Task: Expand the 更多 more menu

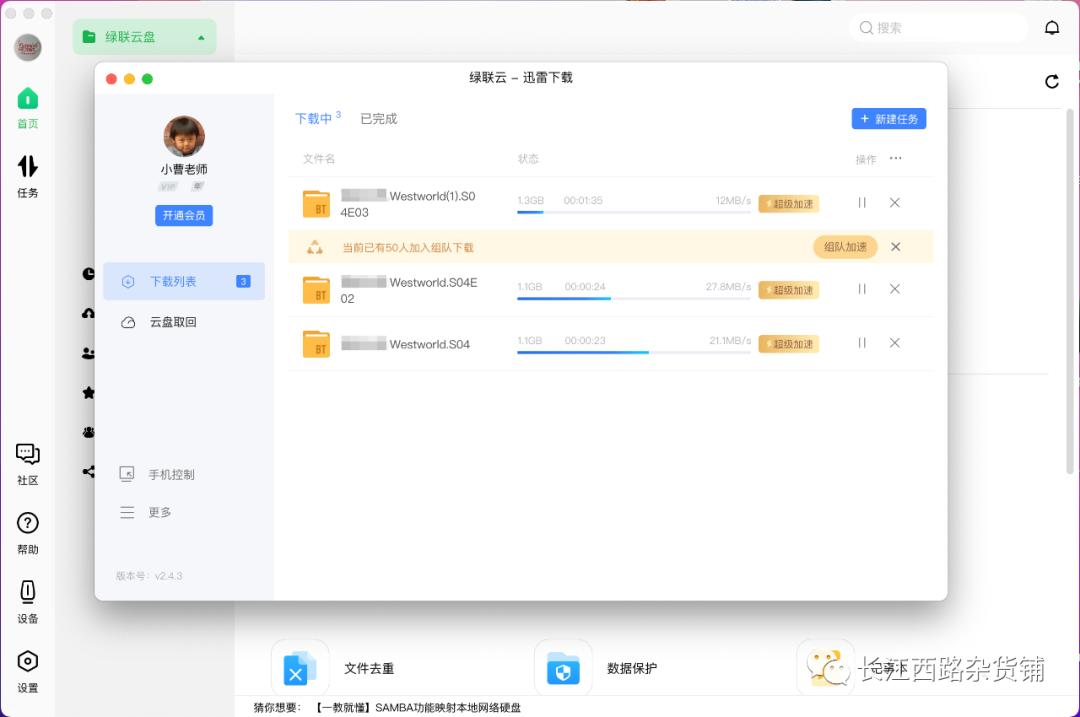Action: tap(158, 511)
